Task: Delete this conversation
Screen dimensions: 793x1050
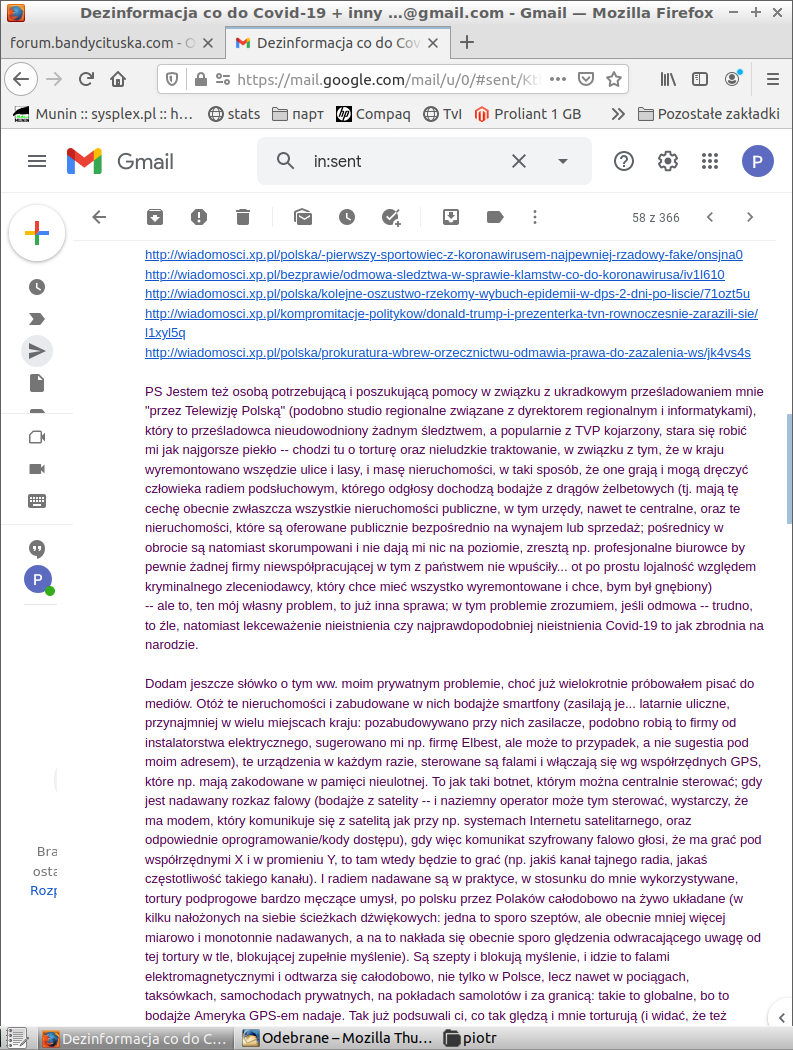Action: pyautogui.click(x=243, y=217)
